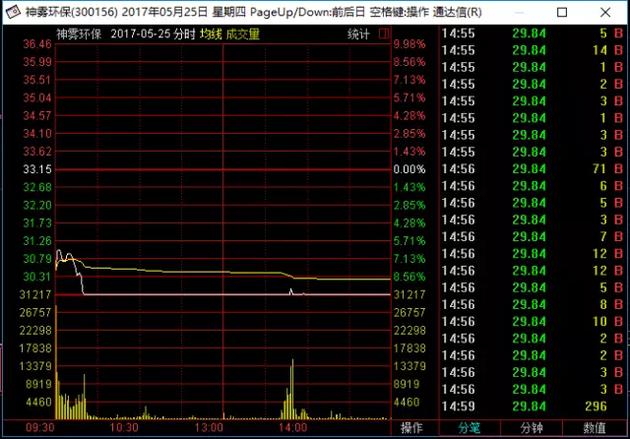This screenshot has height=439, width=630.
Task: Click the 分时 label in chart header
Action: coord(184,34)
